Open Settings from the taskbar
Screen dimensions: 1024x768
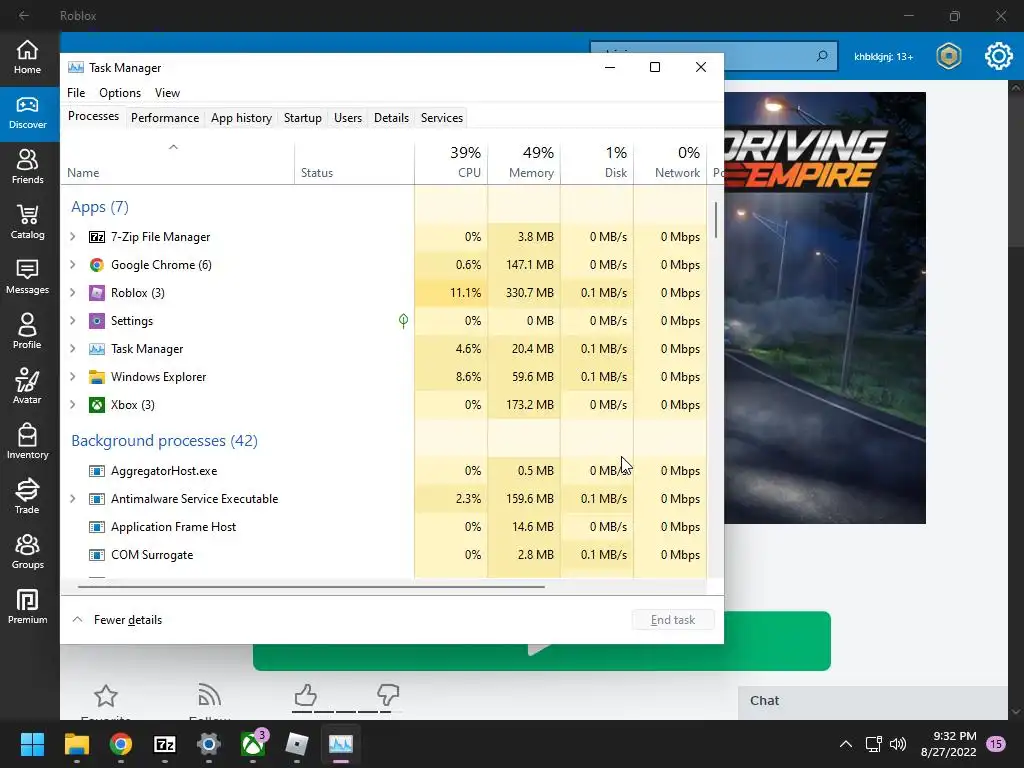pos(209,744)
